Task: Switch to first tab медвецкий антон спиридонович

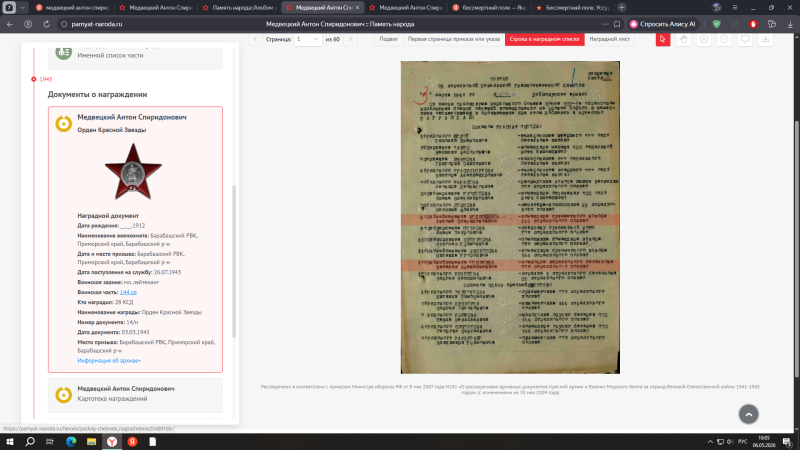Action: (71, 8)
